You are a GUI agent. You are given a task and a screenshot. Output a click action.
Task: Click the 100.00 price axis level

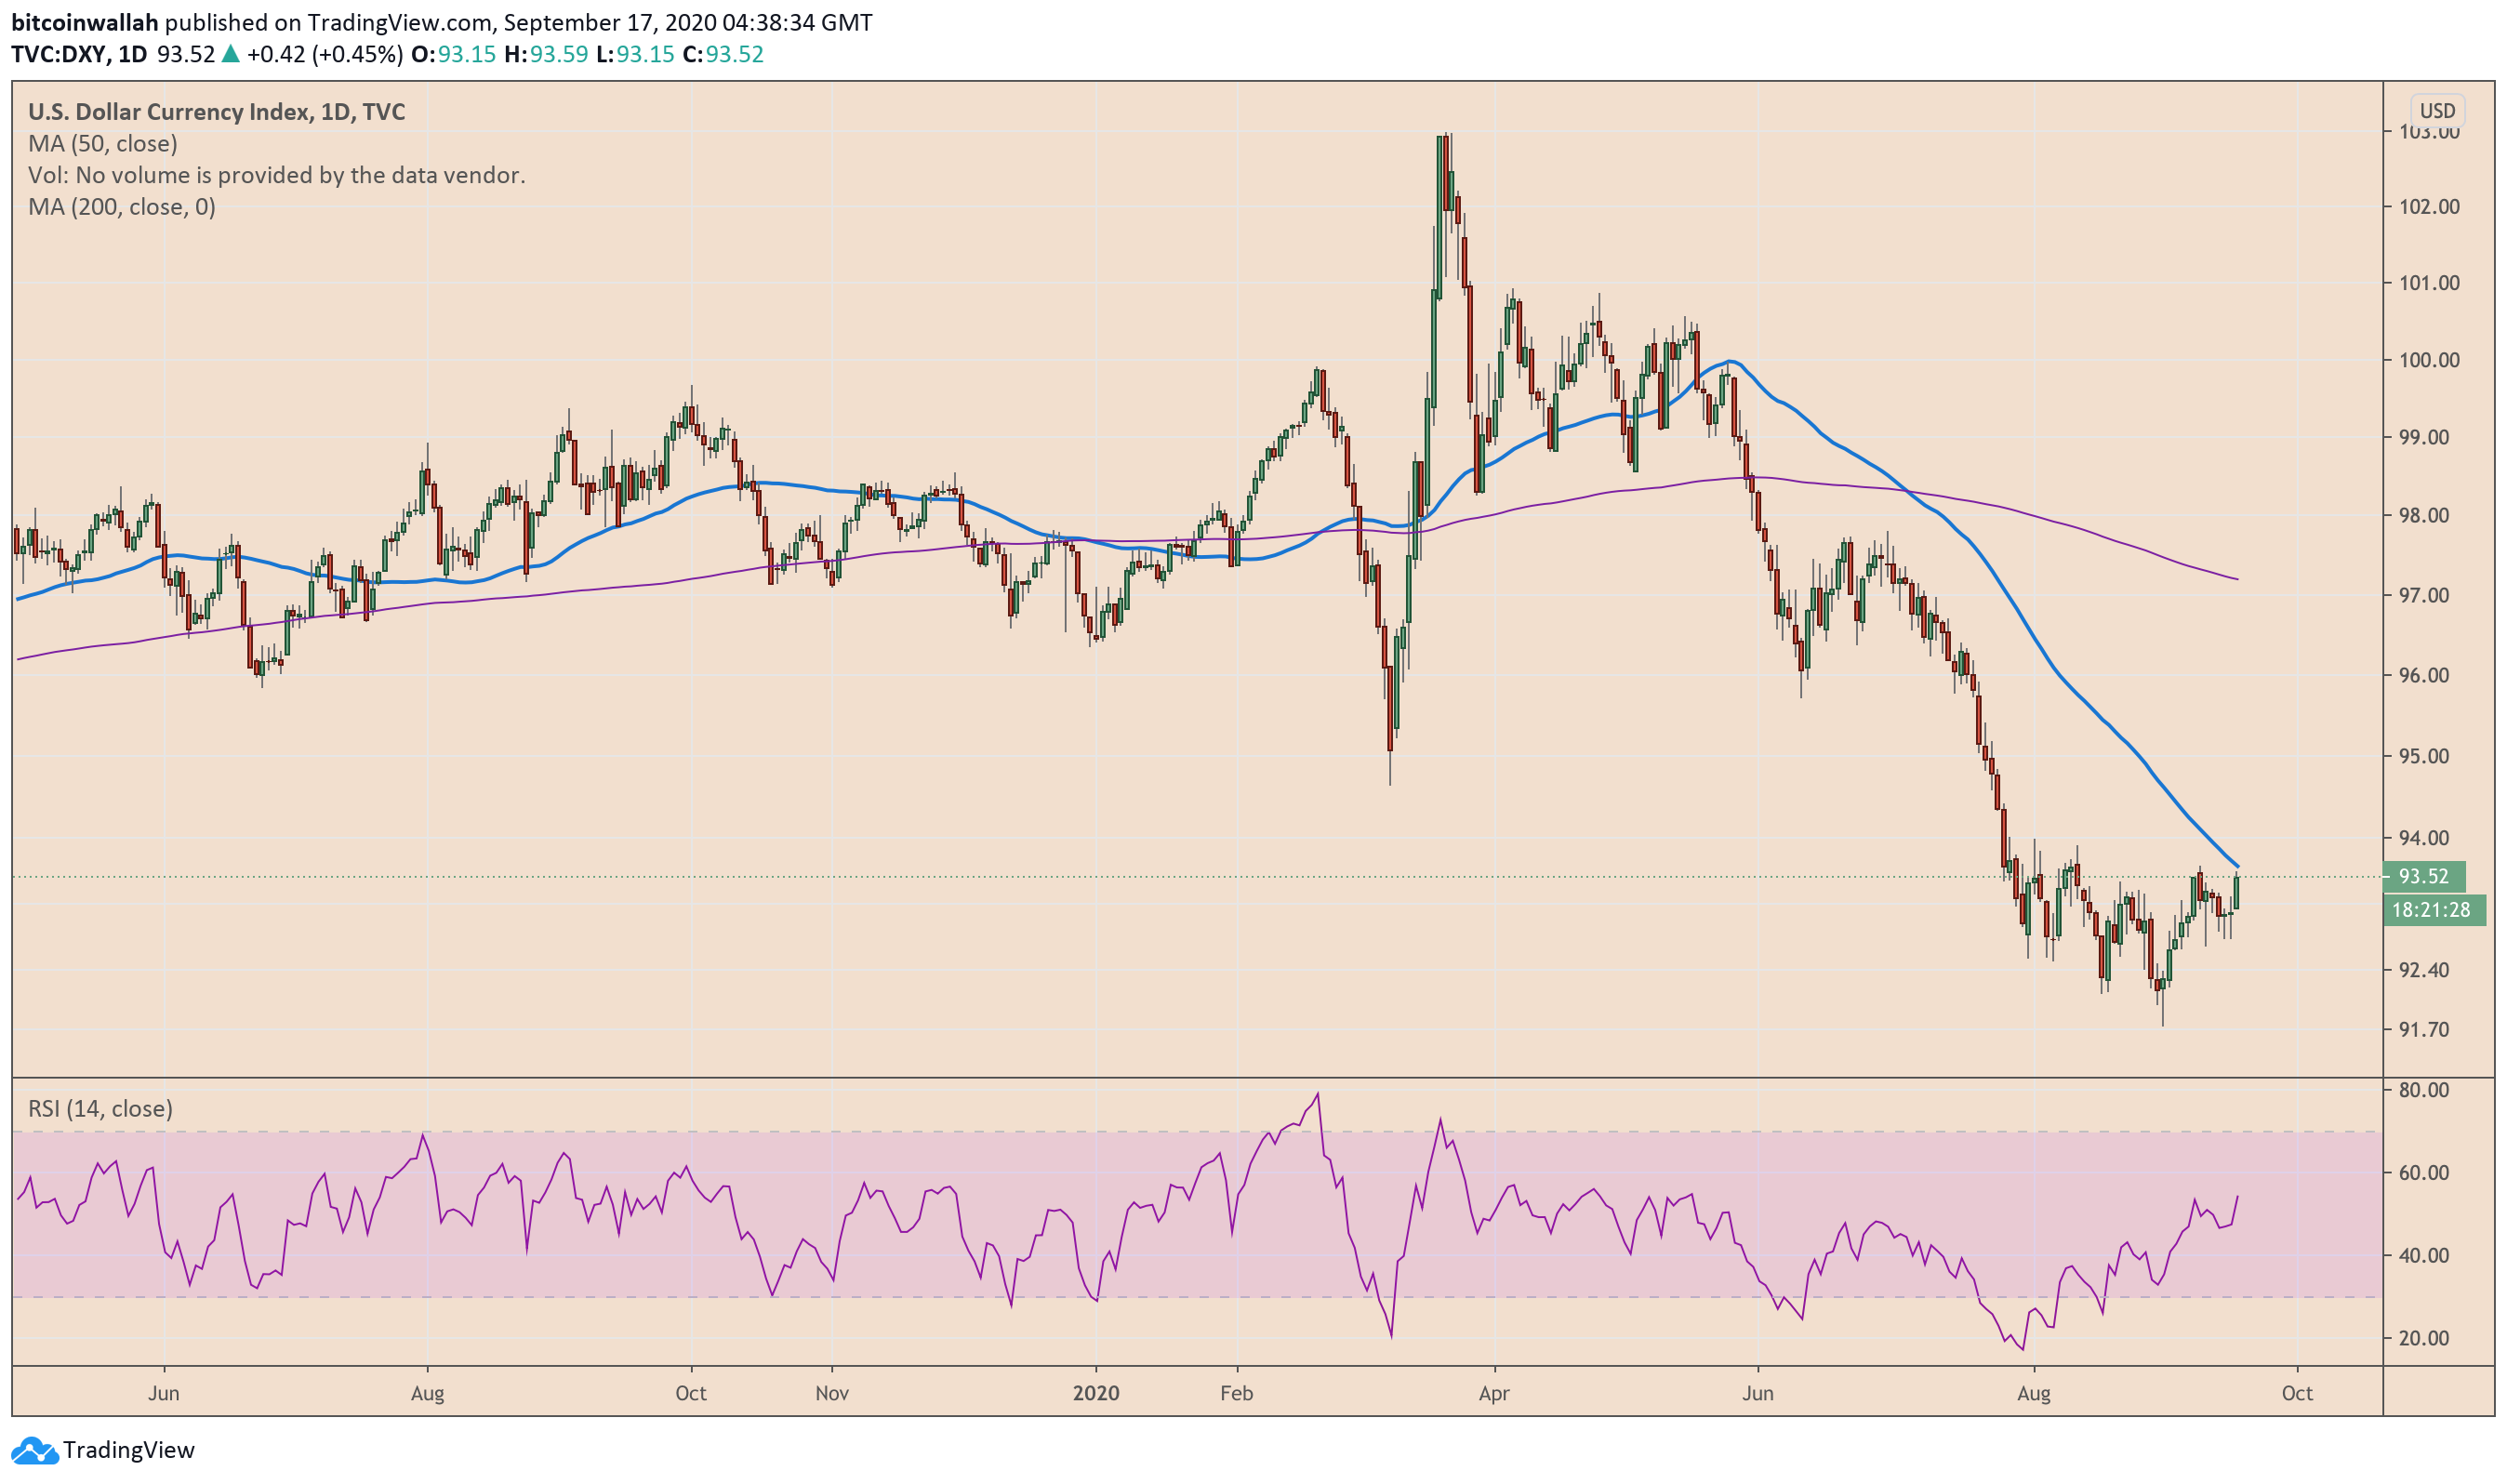[x=2428, y=360]
